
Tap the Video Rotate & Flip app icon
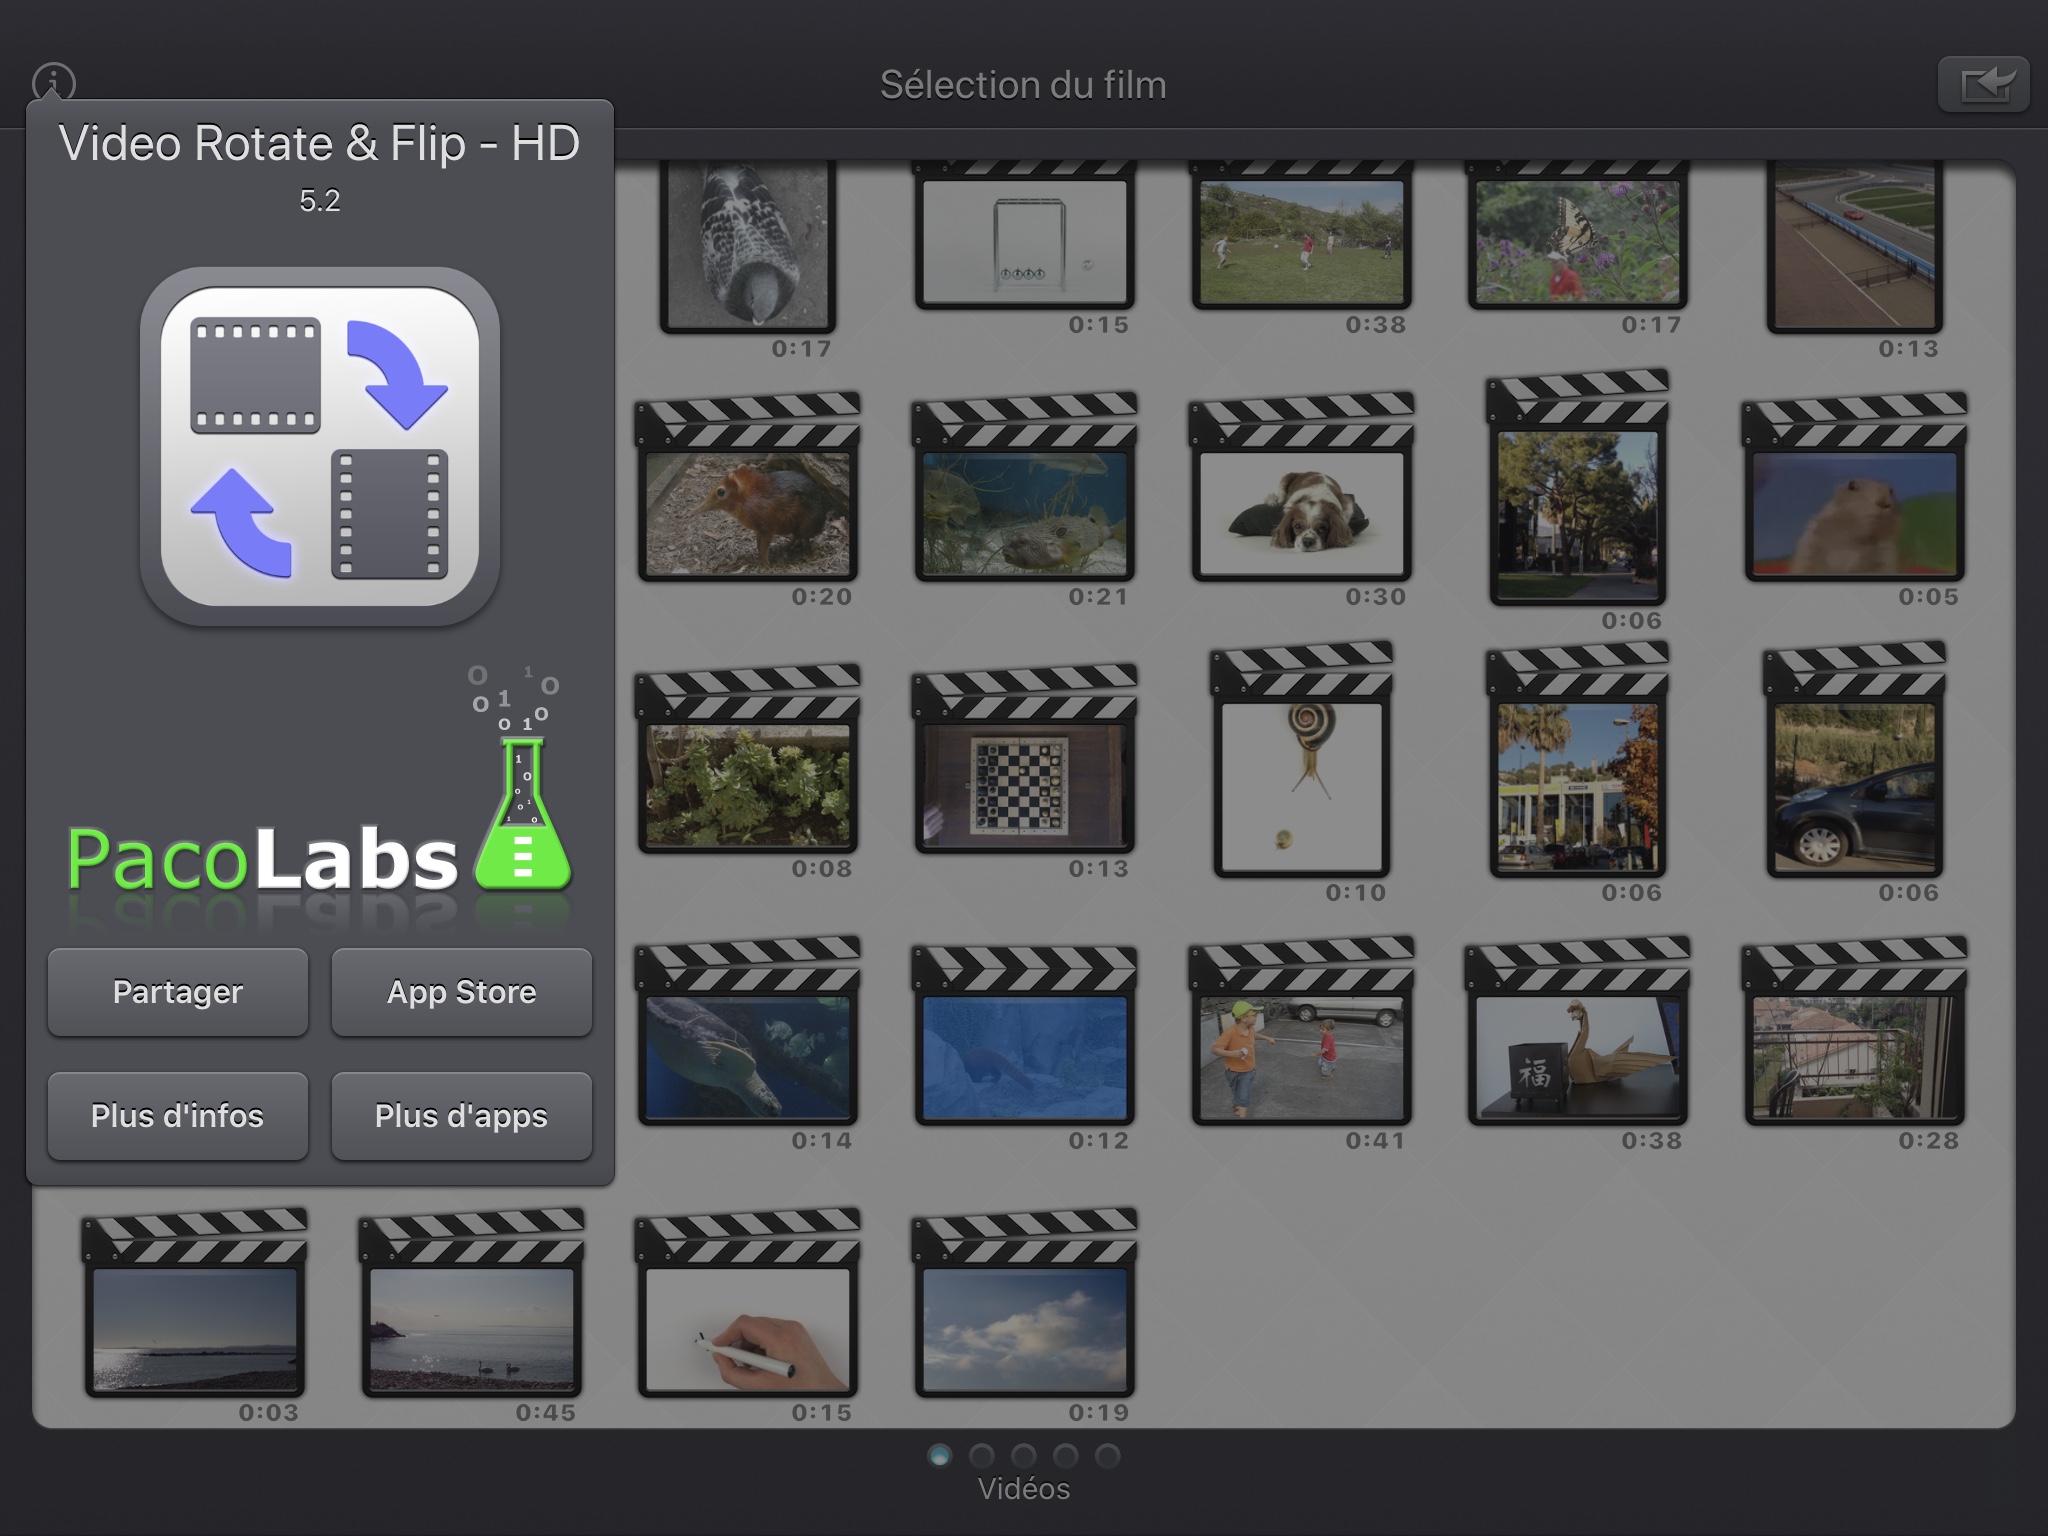pyautogui.click(x=320, y=446)
